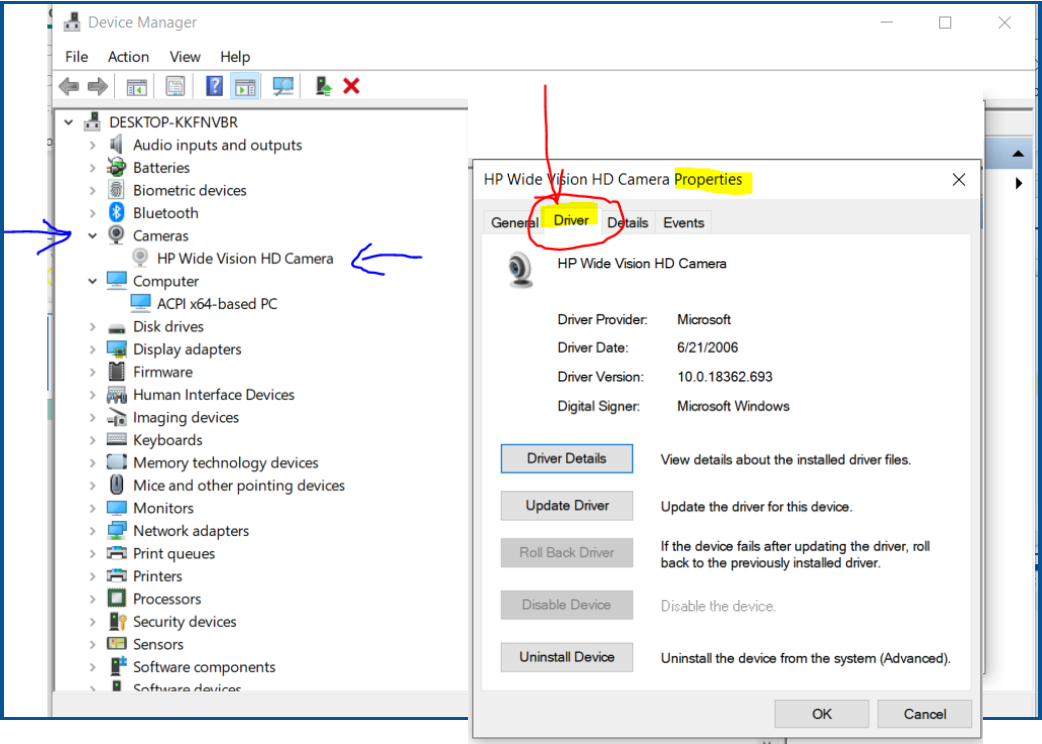Click the Display adapters category icon
Viewport: 1042px width, 744px height.
click(x=117, y=349)
